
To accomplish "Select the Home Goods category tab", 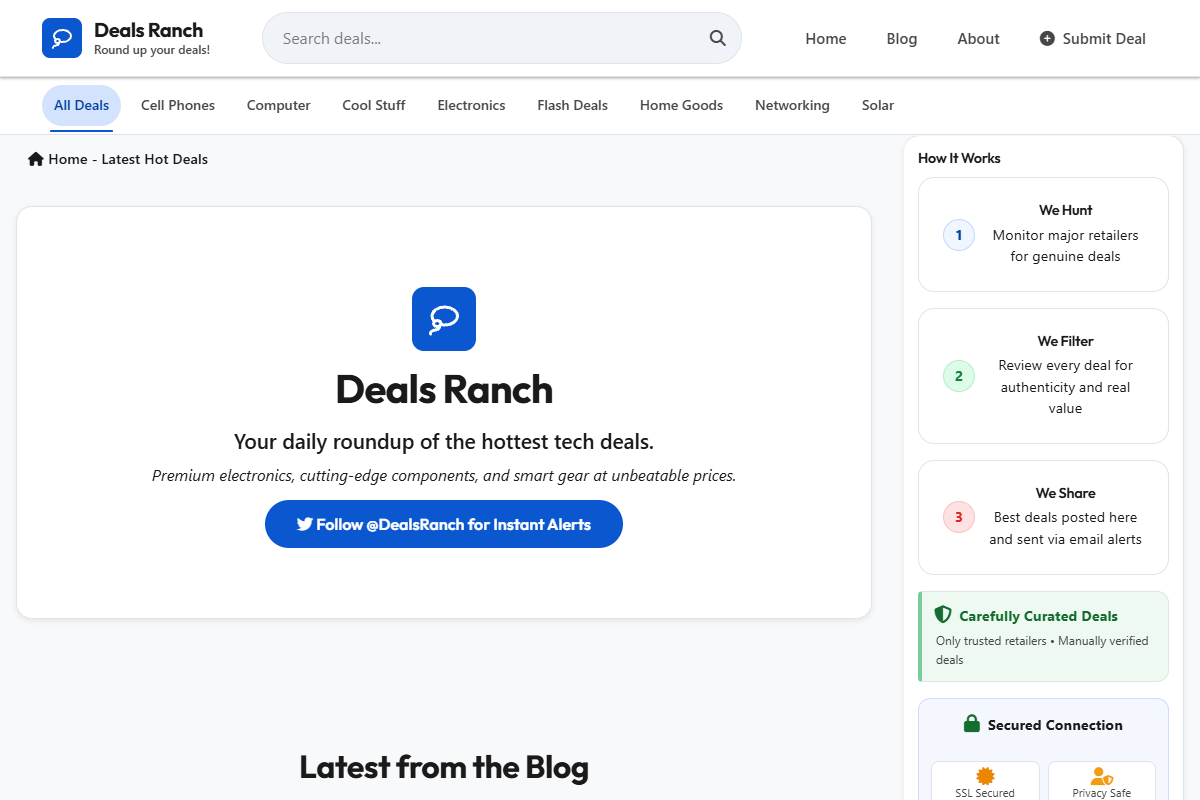I will [681, 105].
